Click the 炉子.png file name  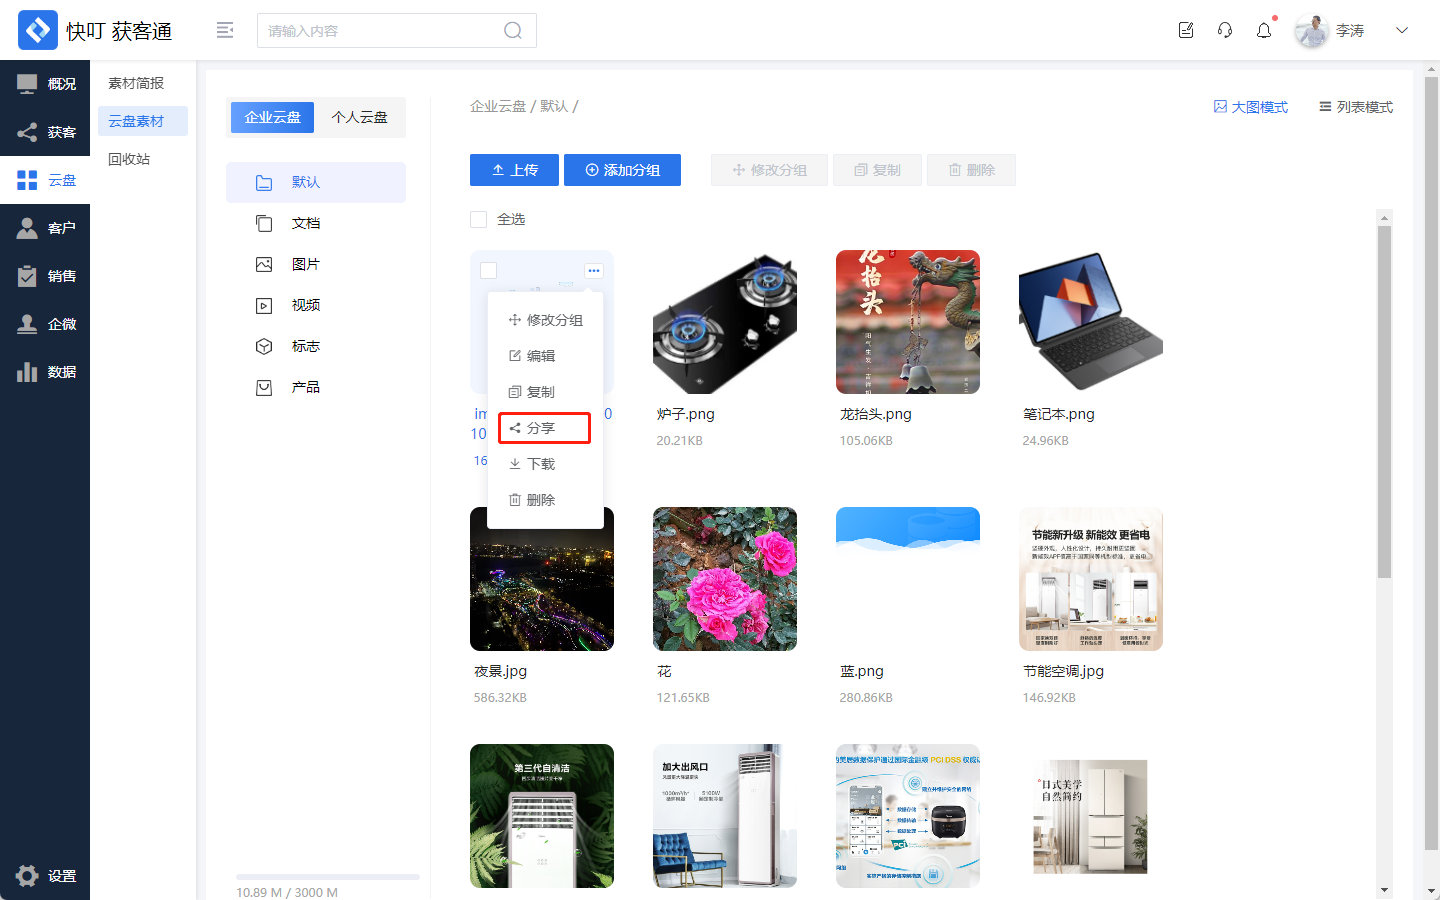[x=686, y=414]
